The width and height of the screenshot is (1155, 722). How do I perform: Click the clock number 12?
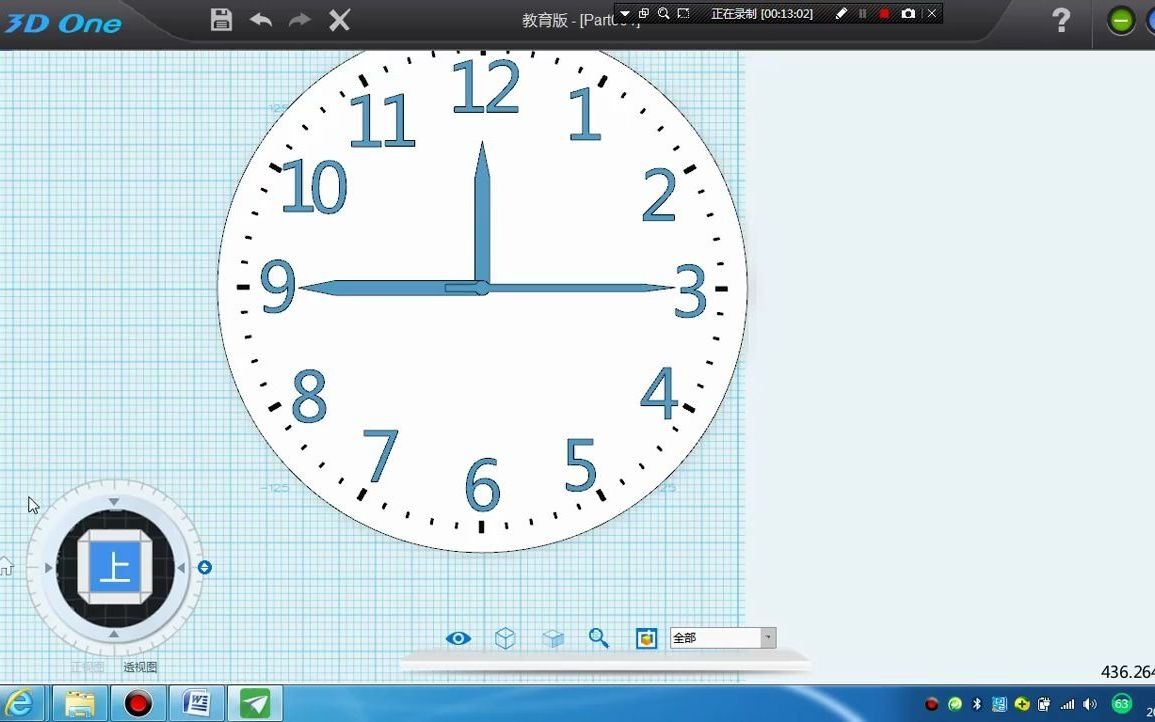(486, 87)
